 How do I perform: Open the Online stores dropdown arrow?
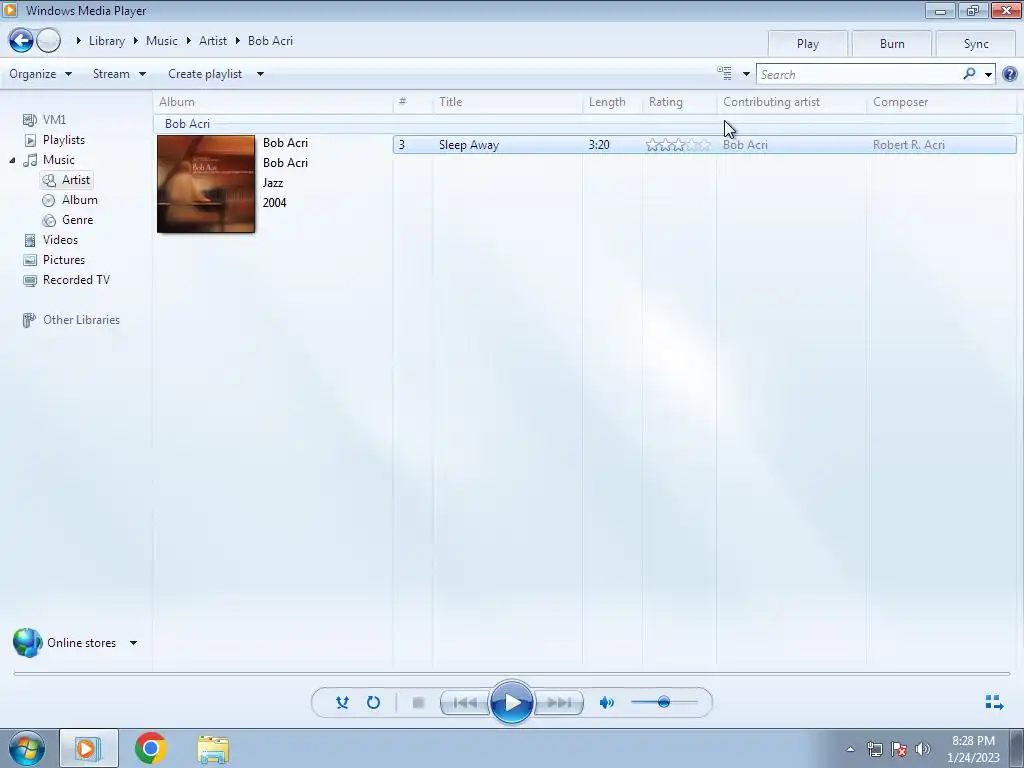[133, 643]
